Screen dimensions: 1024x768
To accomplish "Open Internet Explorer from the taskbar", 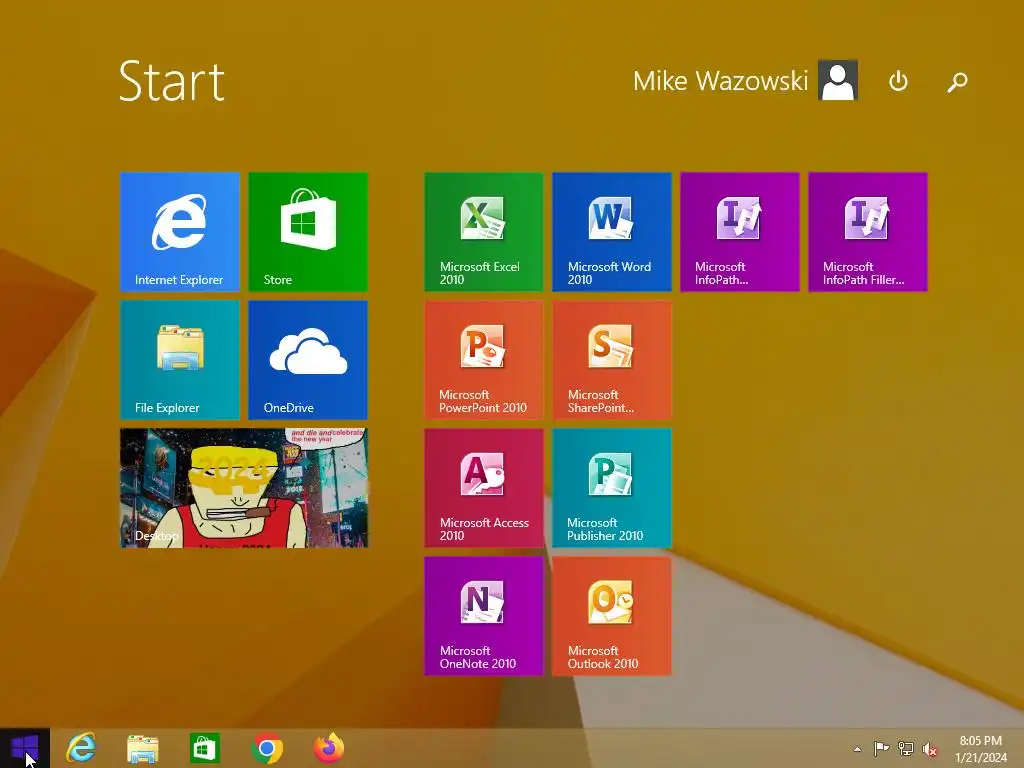I will pos(81,748).
